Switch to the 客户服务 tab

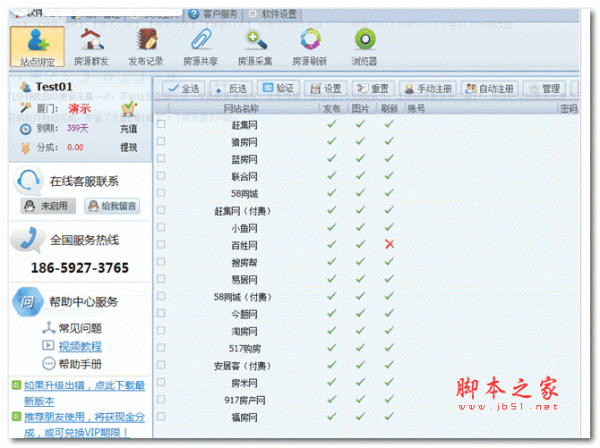coord(213,15)
